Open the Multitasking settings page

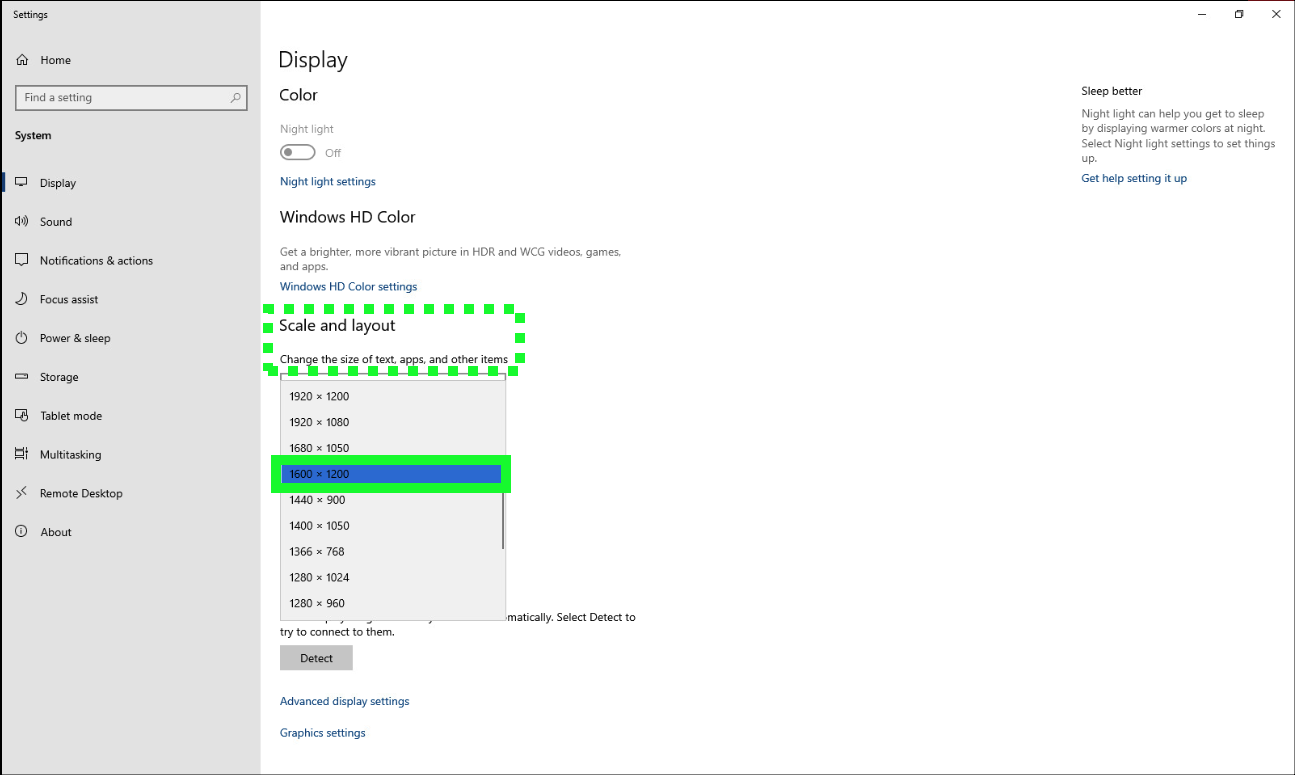pyautogui.click(x=70, y=455)
